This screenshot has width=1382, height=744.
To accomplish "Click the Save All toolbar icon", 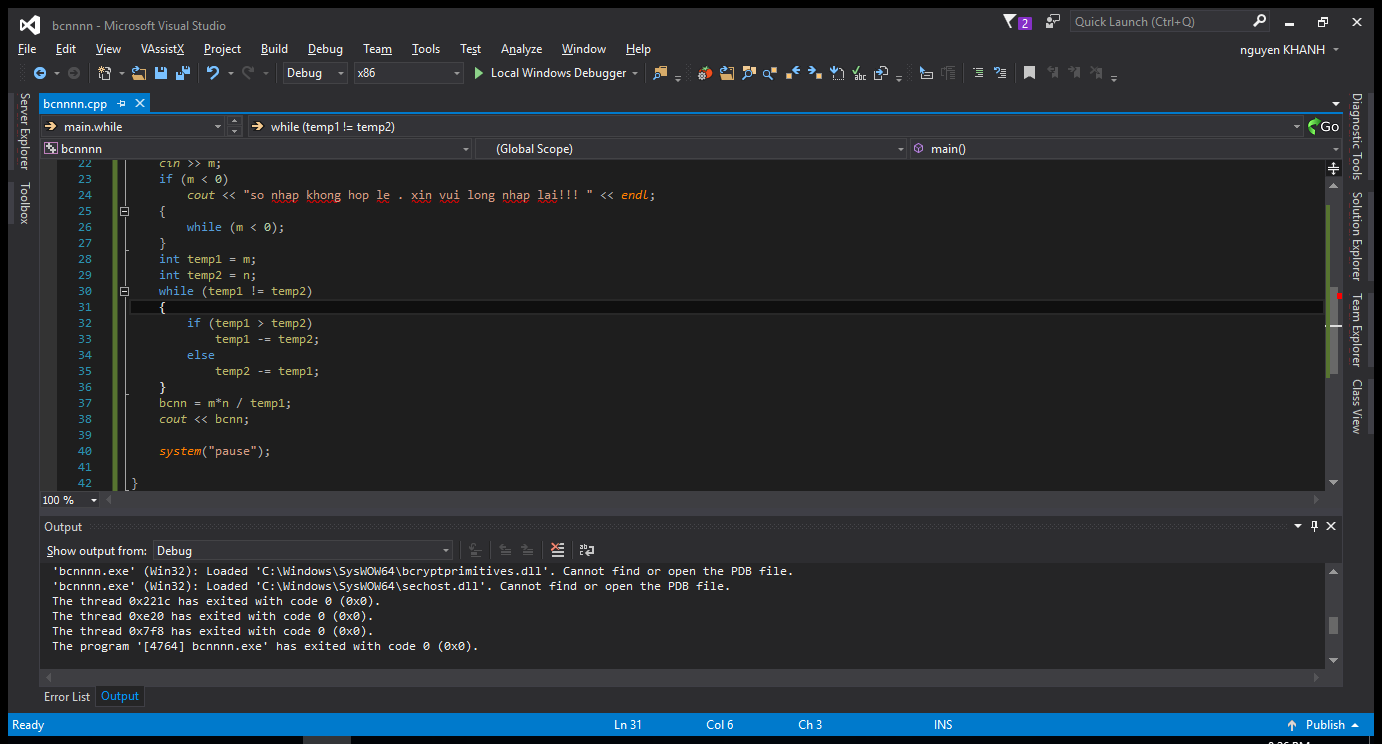I will 182,73.
